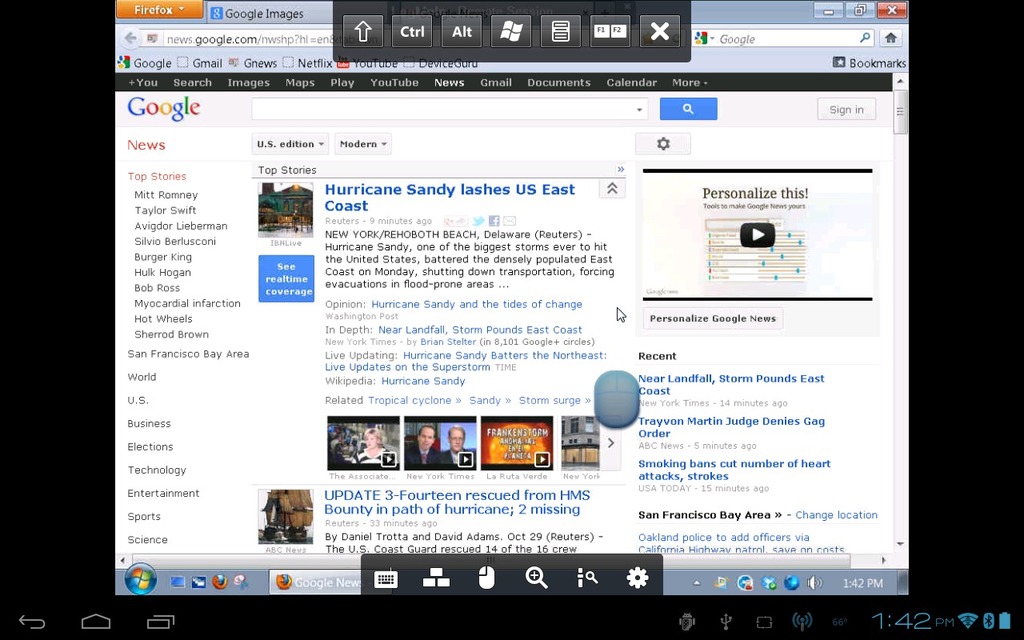Open the DeviceGuru bookmark
Viewport: 1024px width, 640px height.
point(441,63)
